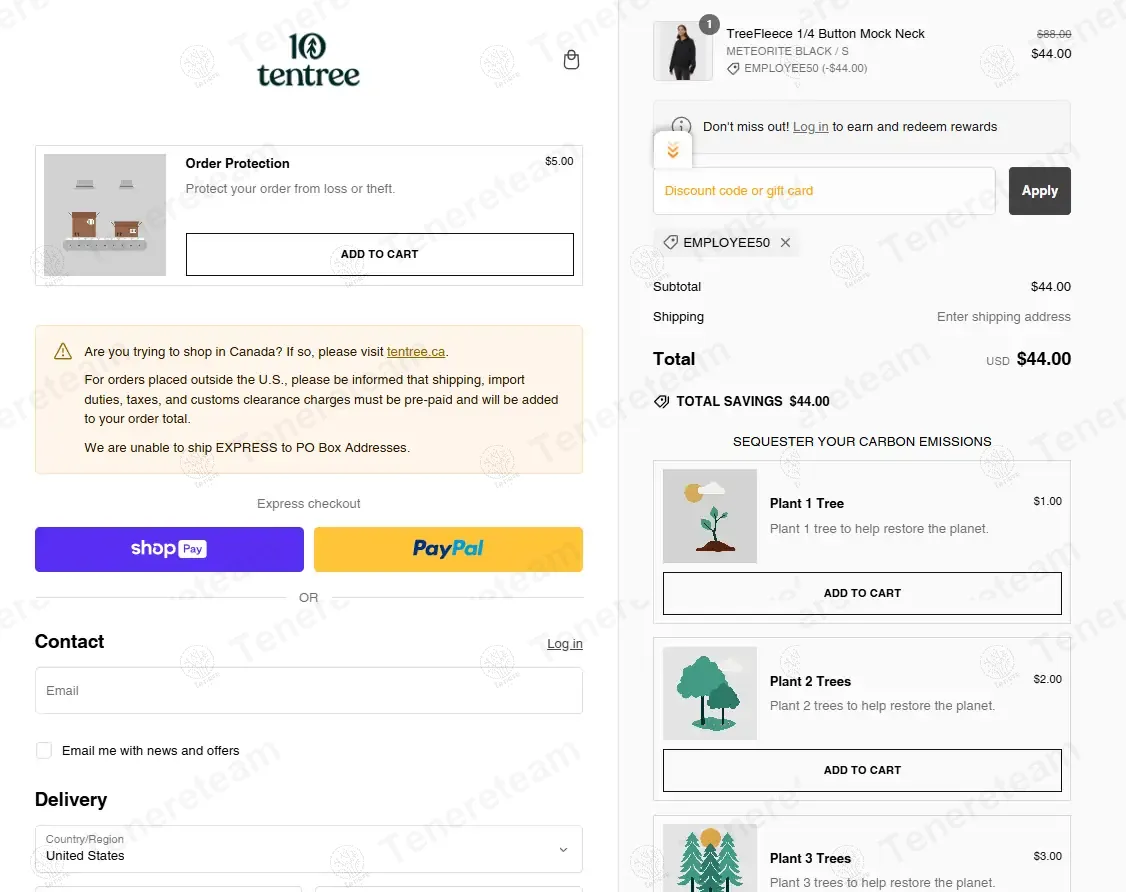
Task: Enable Email me with news and offers
Action: [x=44, y=750]
